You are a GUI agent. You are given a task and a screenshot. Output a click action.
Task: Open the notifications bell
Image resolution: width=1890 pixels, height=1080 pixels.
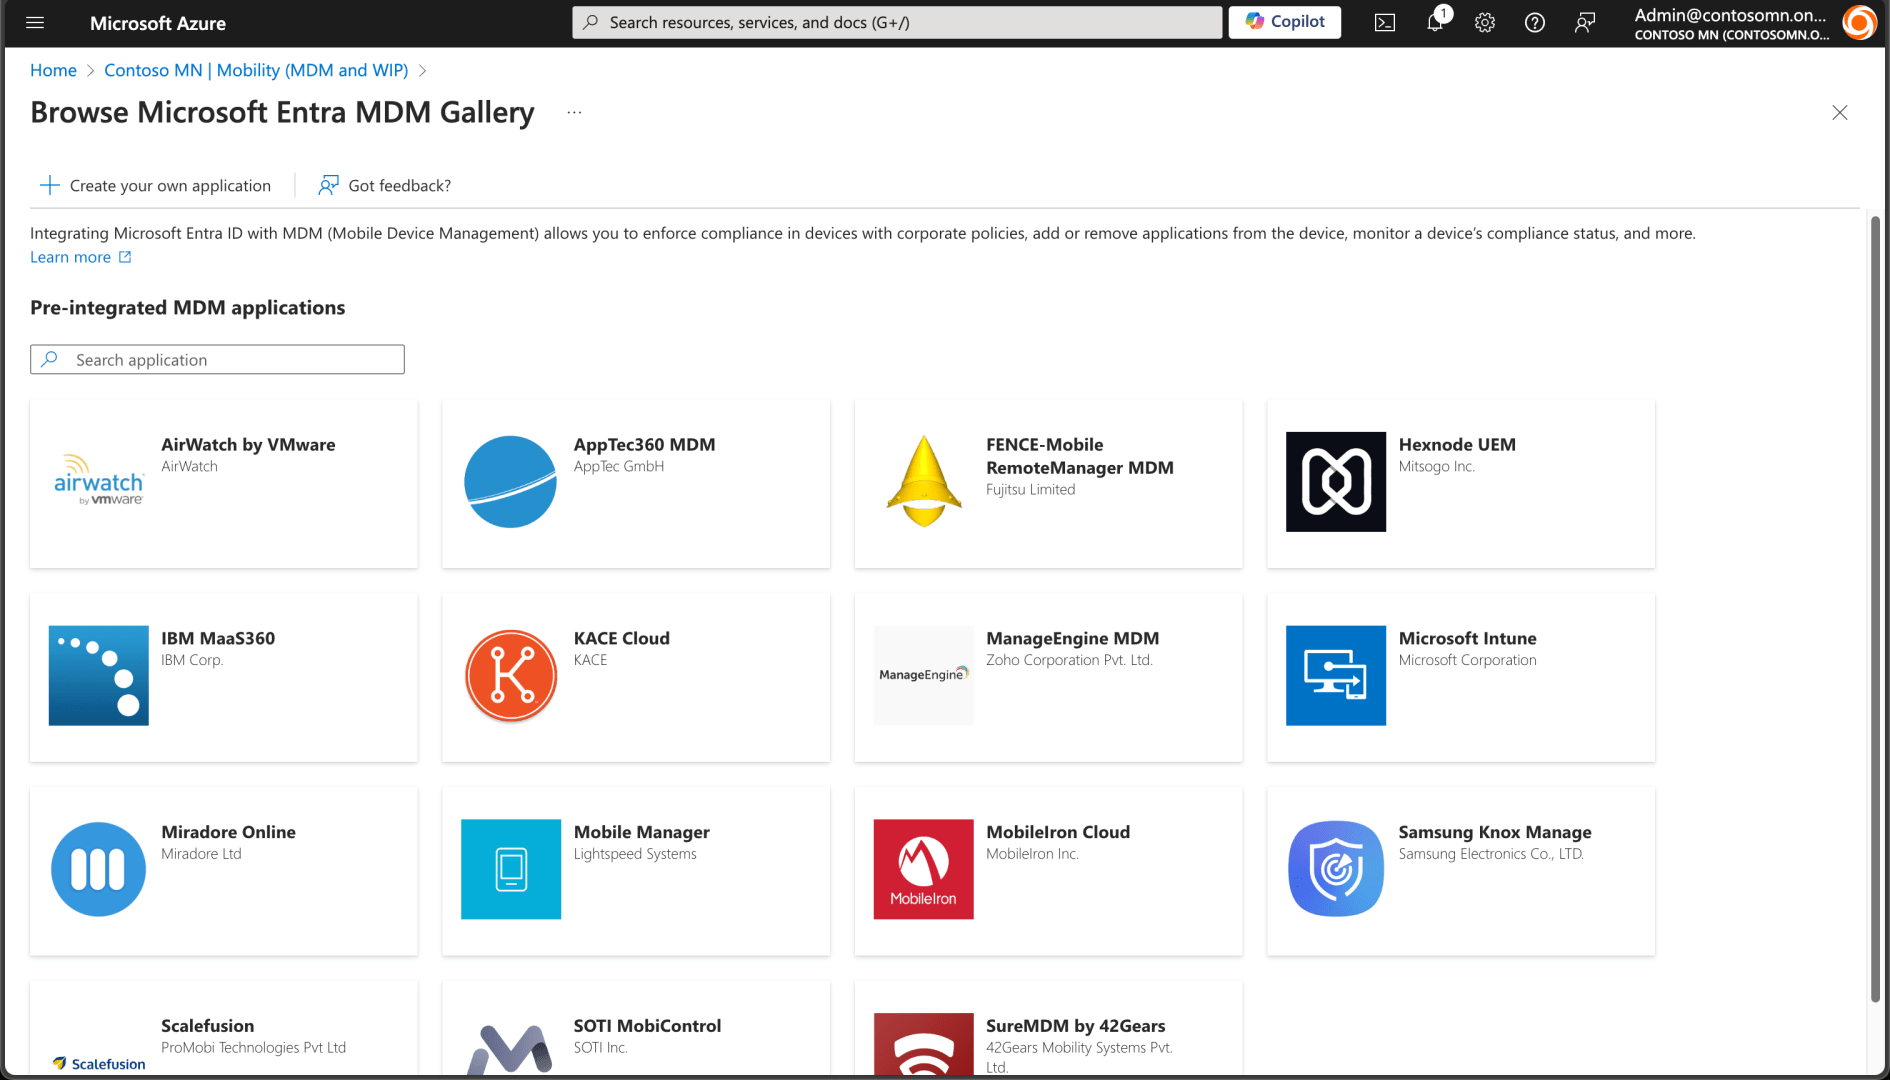[x=1435, y=22]
